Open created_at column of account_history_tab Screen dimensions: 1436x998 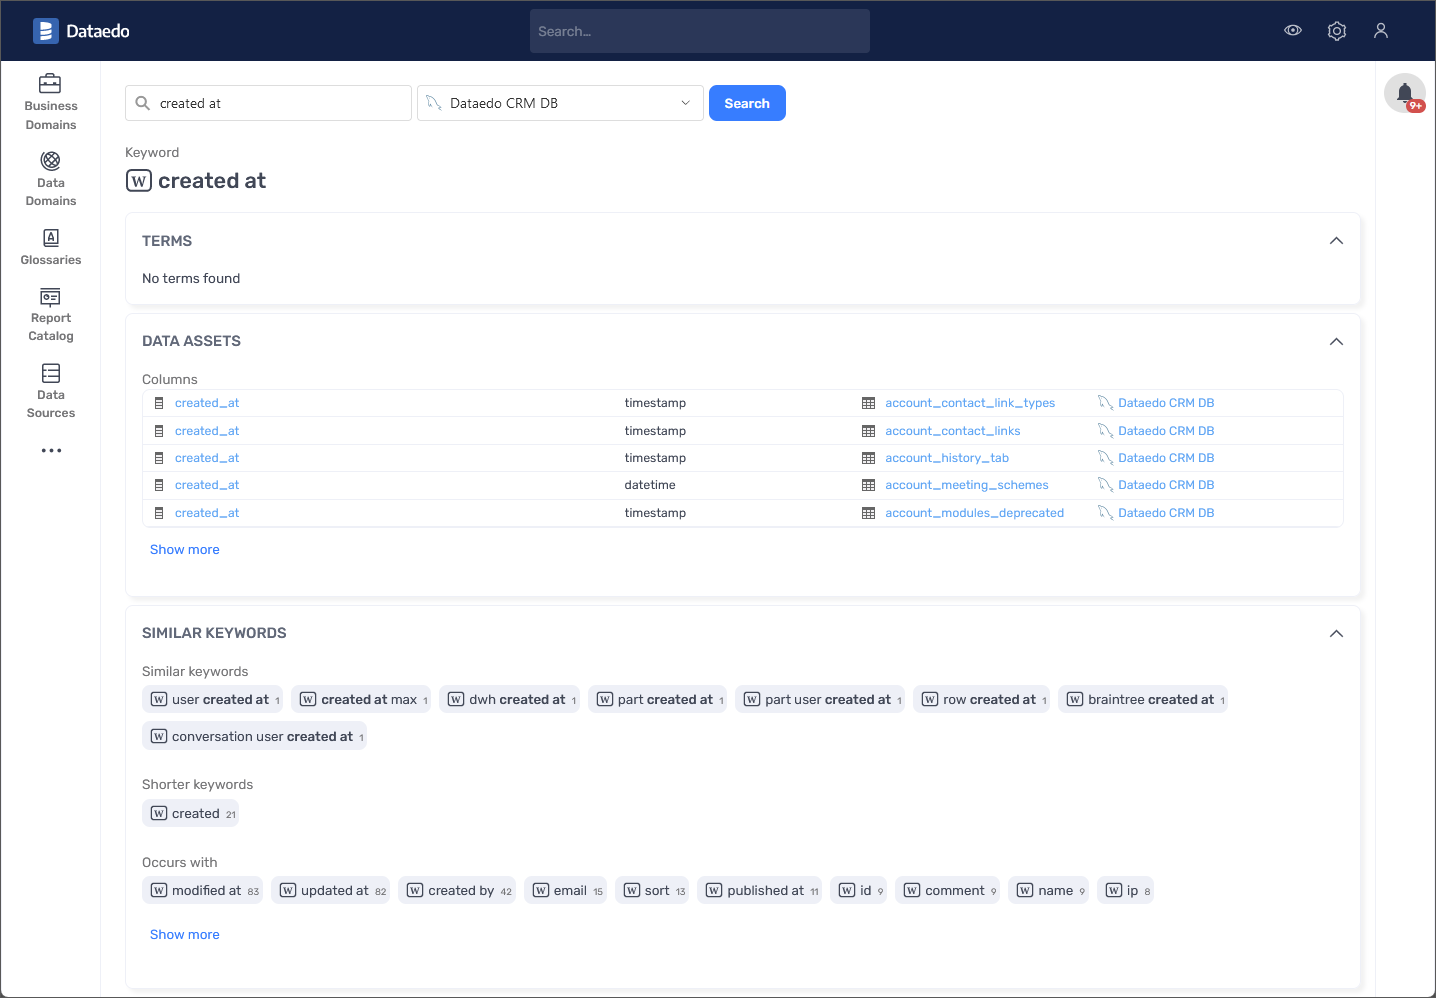207,458
